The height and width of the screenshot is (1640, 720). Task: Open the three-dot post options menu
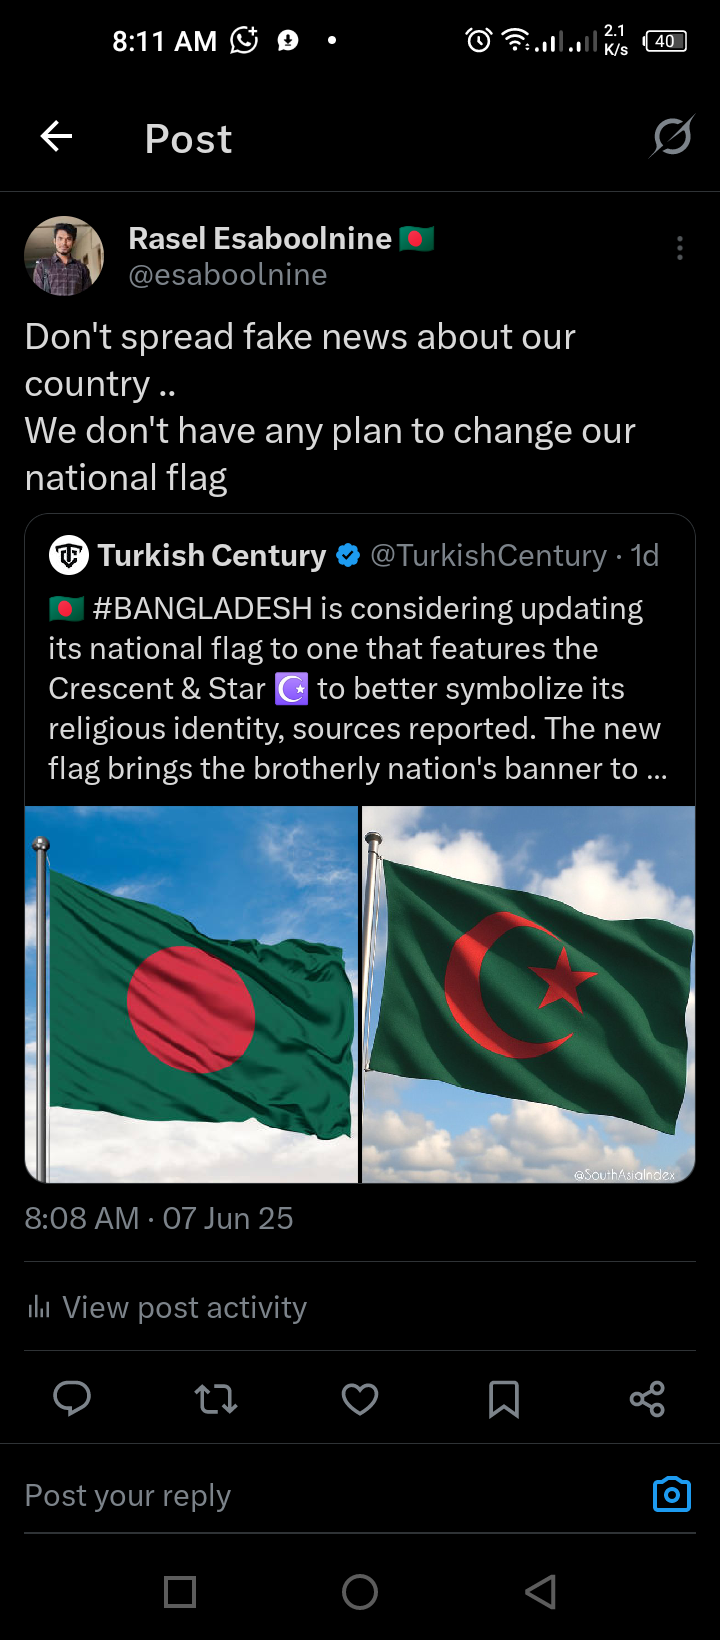point(680,248)
